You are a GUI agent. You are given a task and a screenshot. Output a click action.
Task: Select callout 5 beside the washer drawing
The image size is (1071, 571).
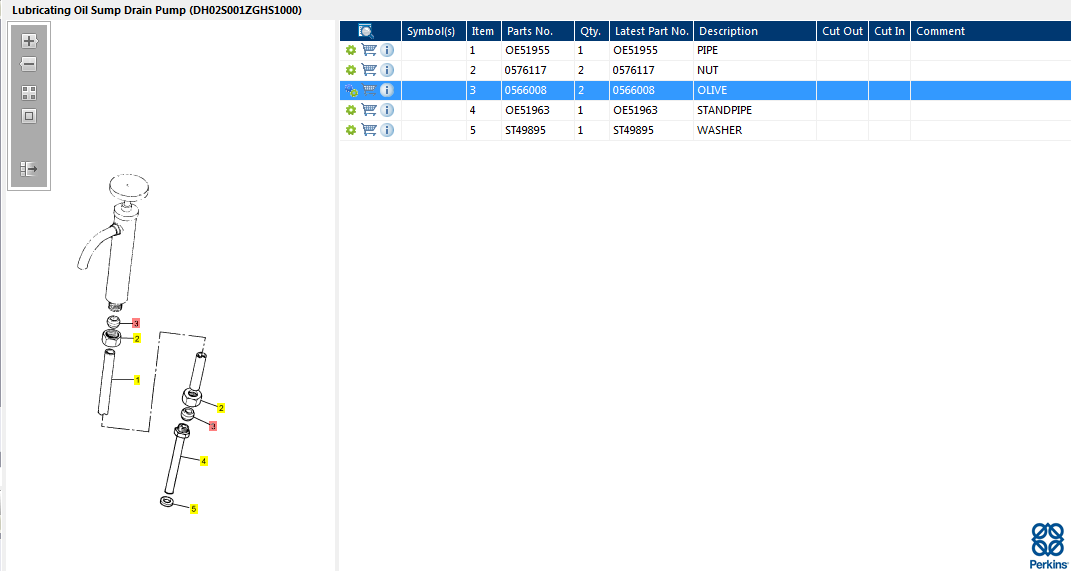coord(194,509)
